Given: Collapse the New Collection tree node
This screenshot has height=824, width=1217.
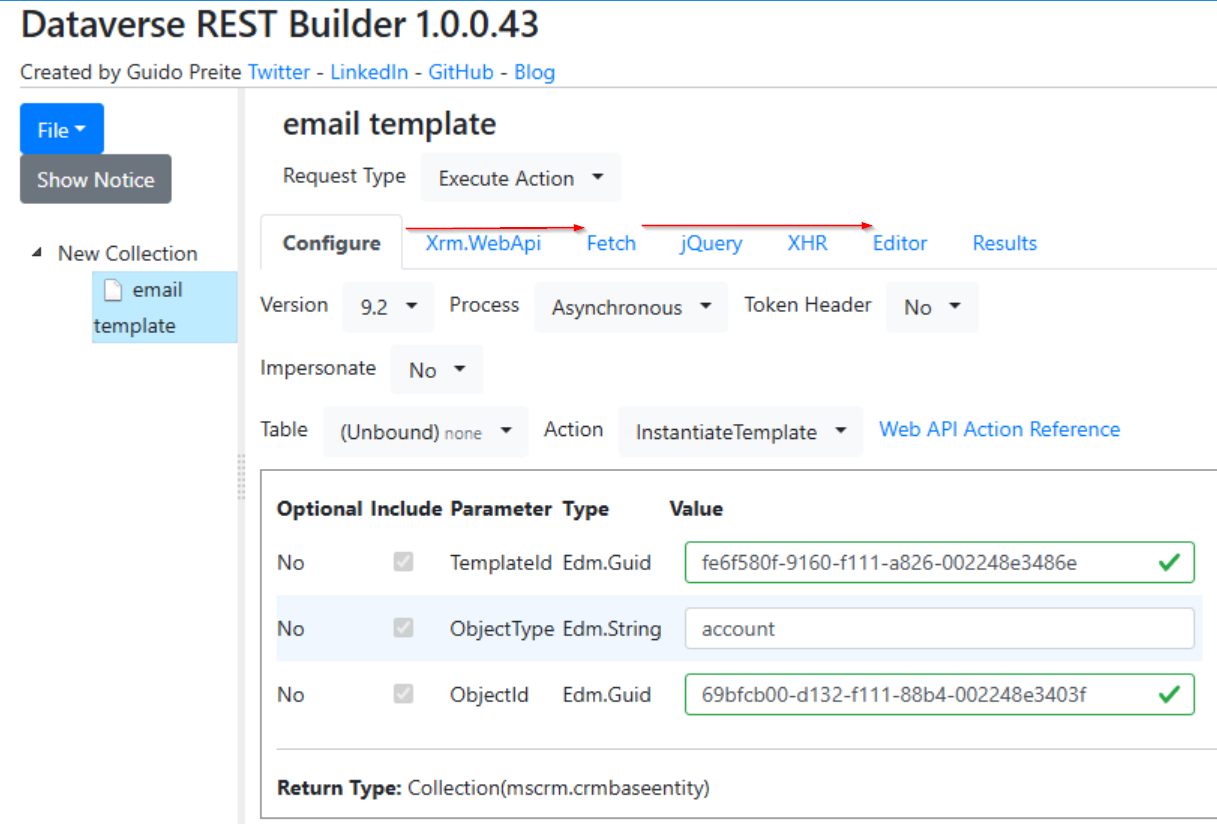Looking at the screenshot, I should coord(37,253).
